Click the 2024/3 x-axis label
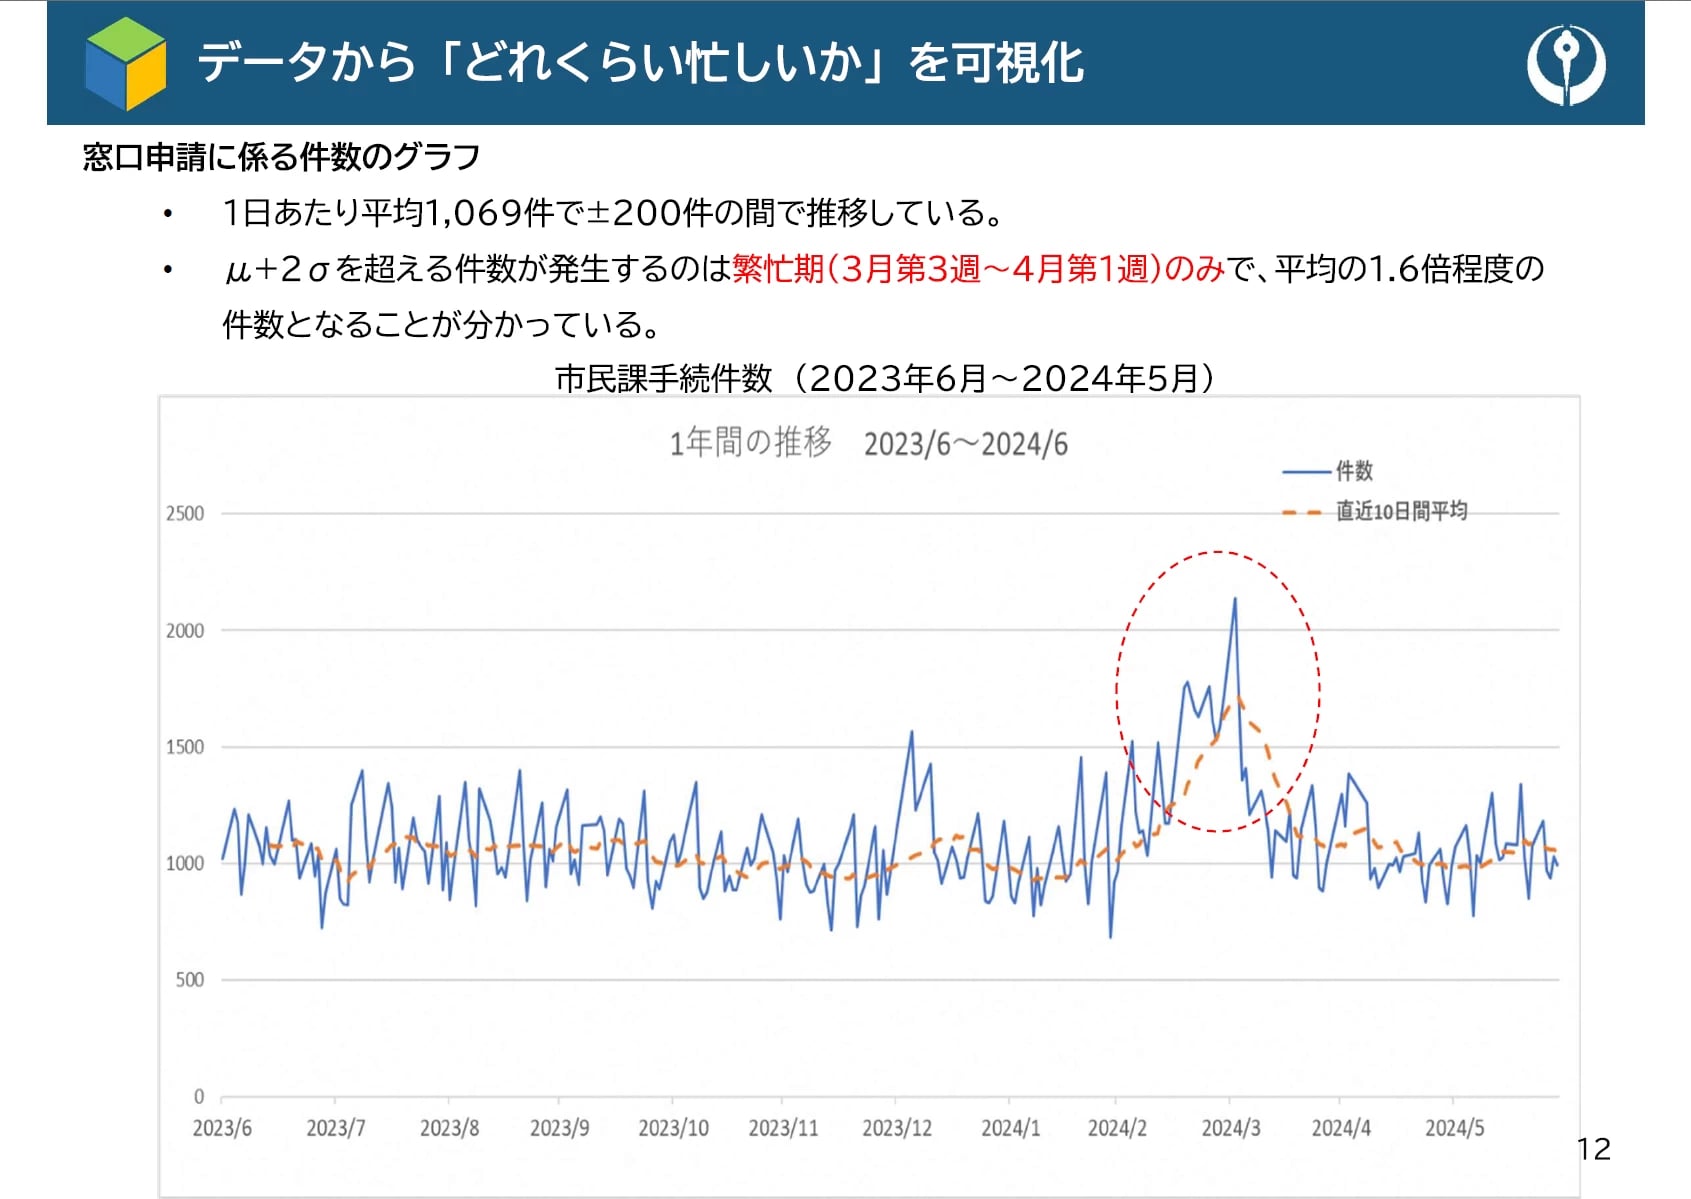1691x1199 pixels. click(1231, 1128)
